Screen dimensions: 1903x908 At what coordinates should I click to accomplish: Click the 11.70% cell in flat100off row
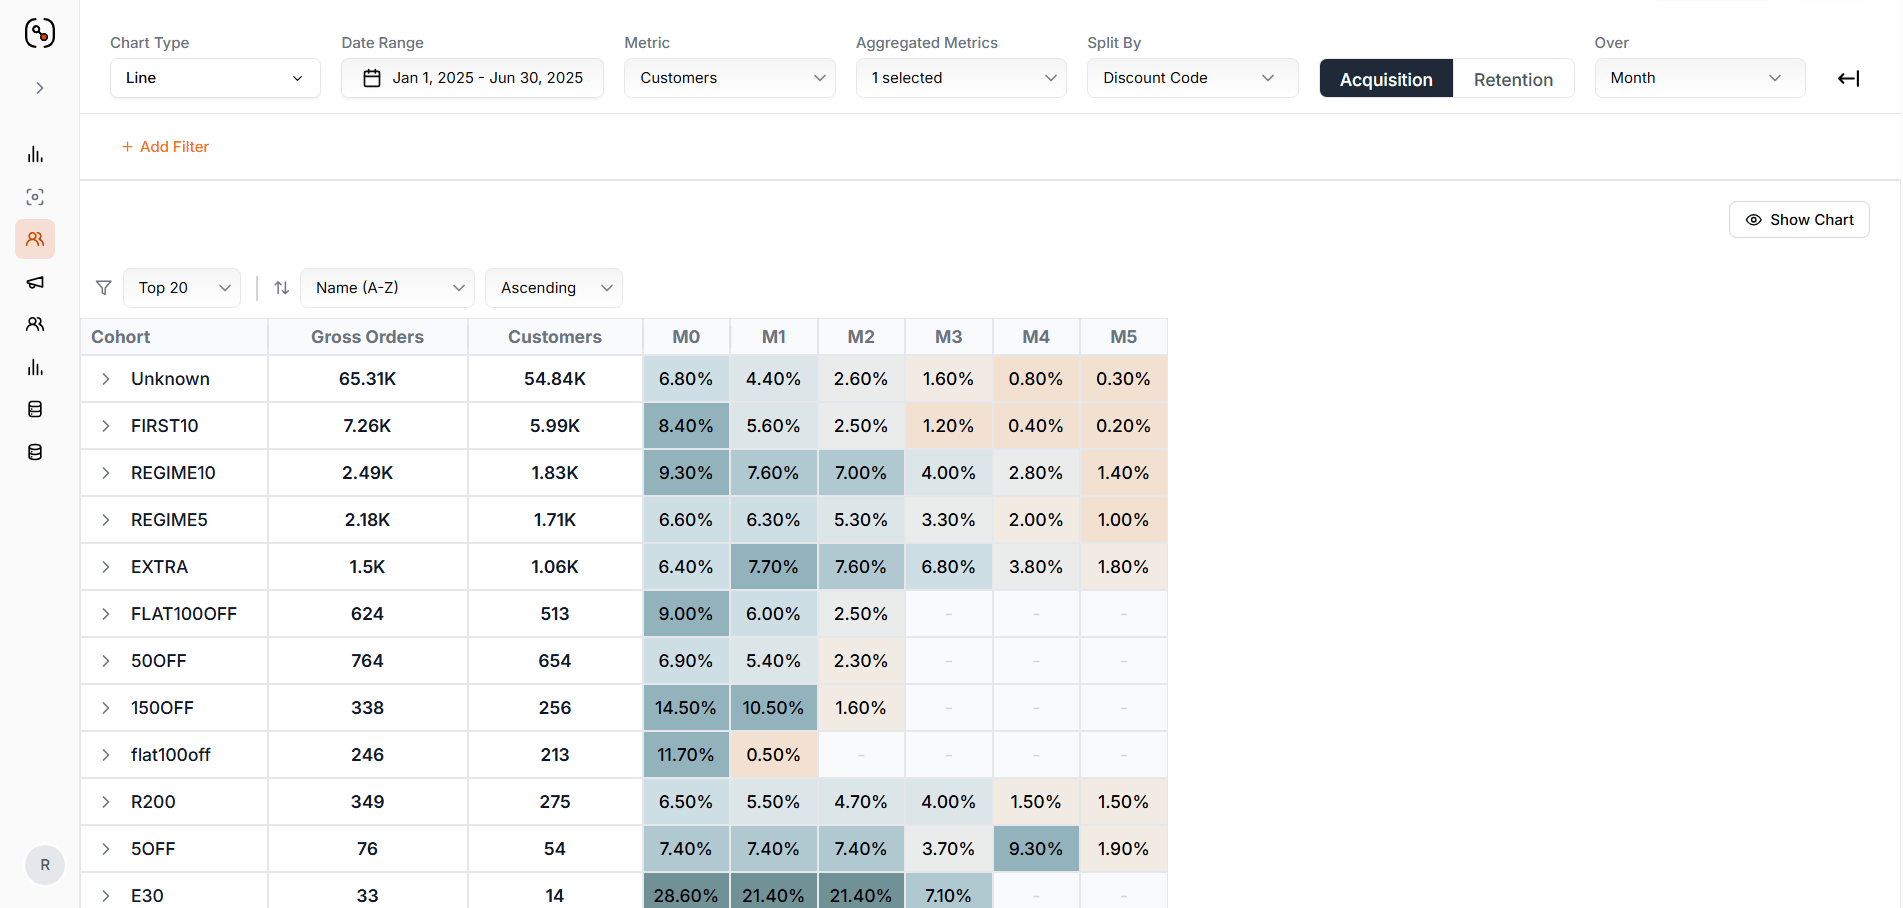[x=686, y=755]
